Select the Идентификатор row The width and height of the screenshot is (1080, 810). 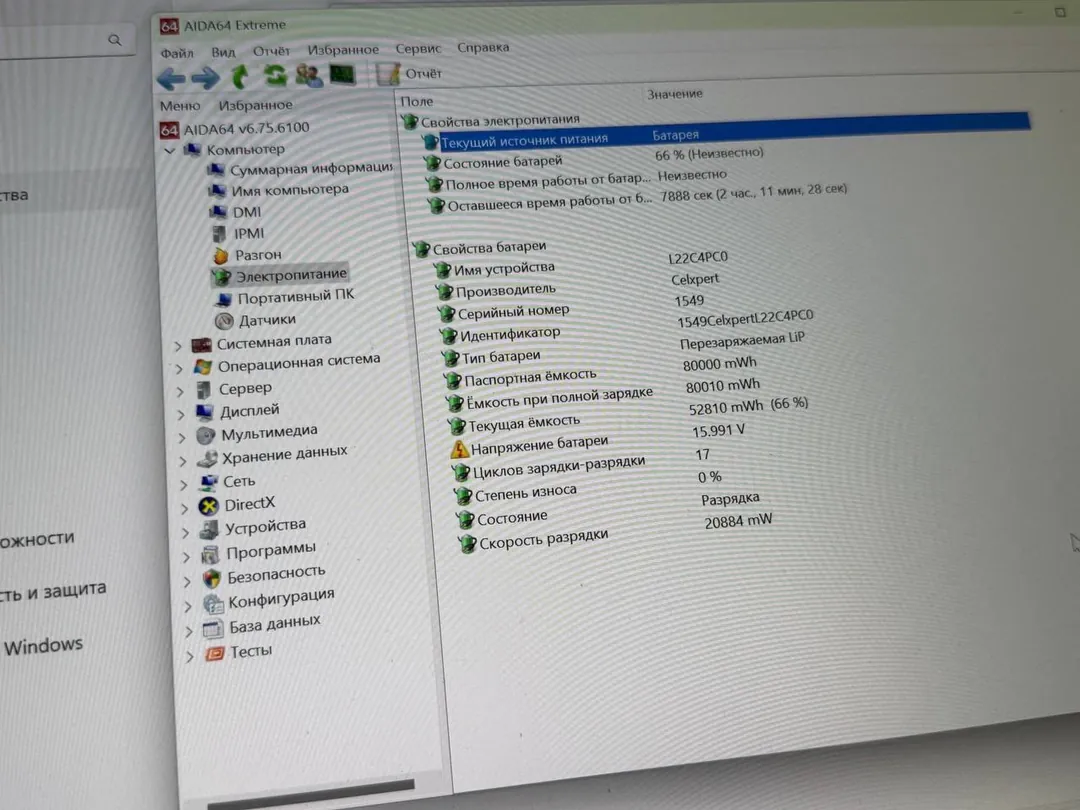pyautogui.click(x=627, y=326)
